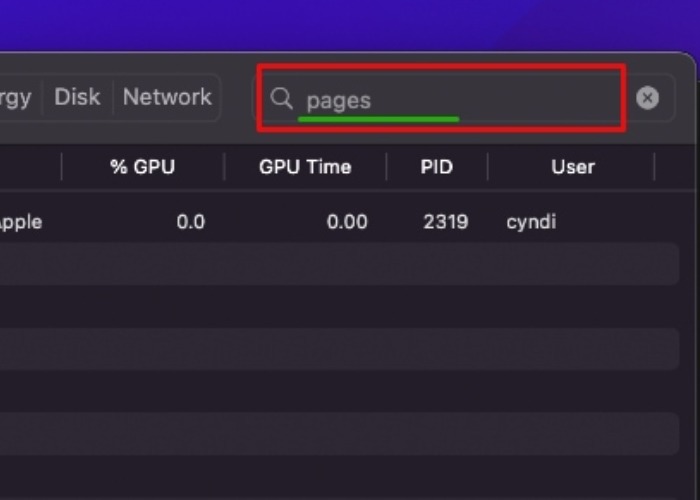Screen dimensions: 700x500
Task: Open the Network tab
Action: pos(167,97)
